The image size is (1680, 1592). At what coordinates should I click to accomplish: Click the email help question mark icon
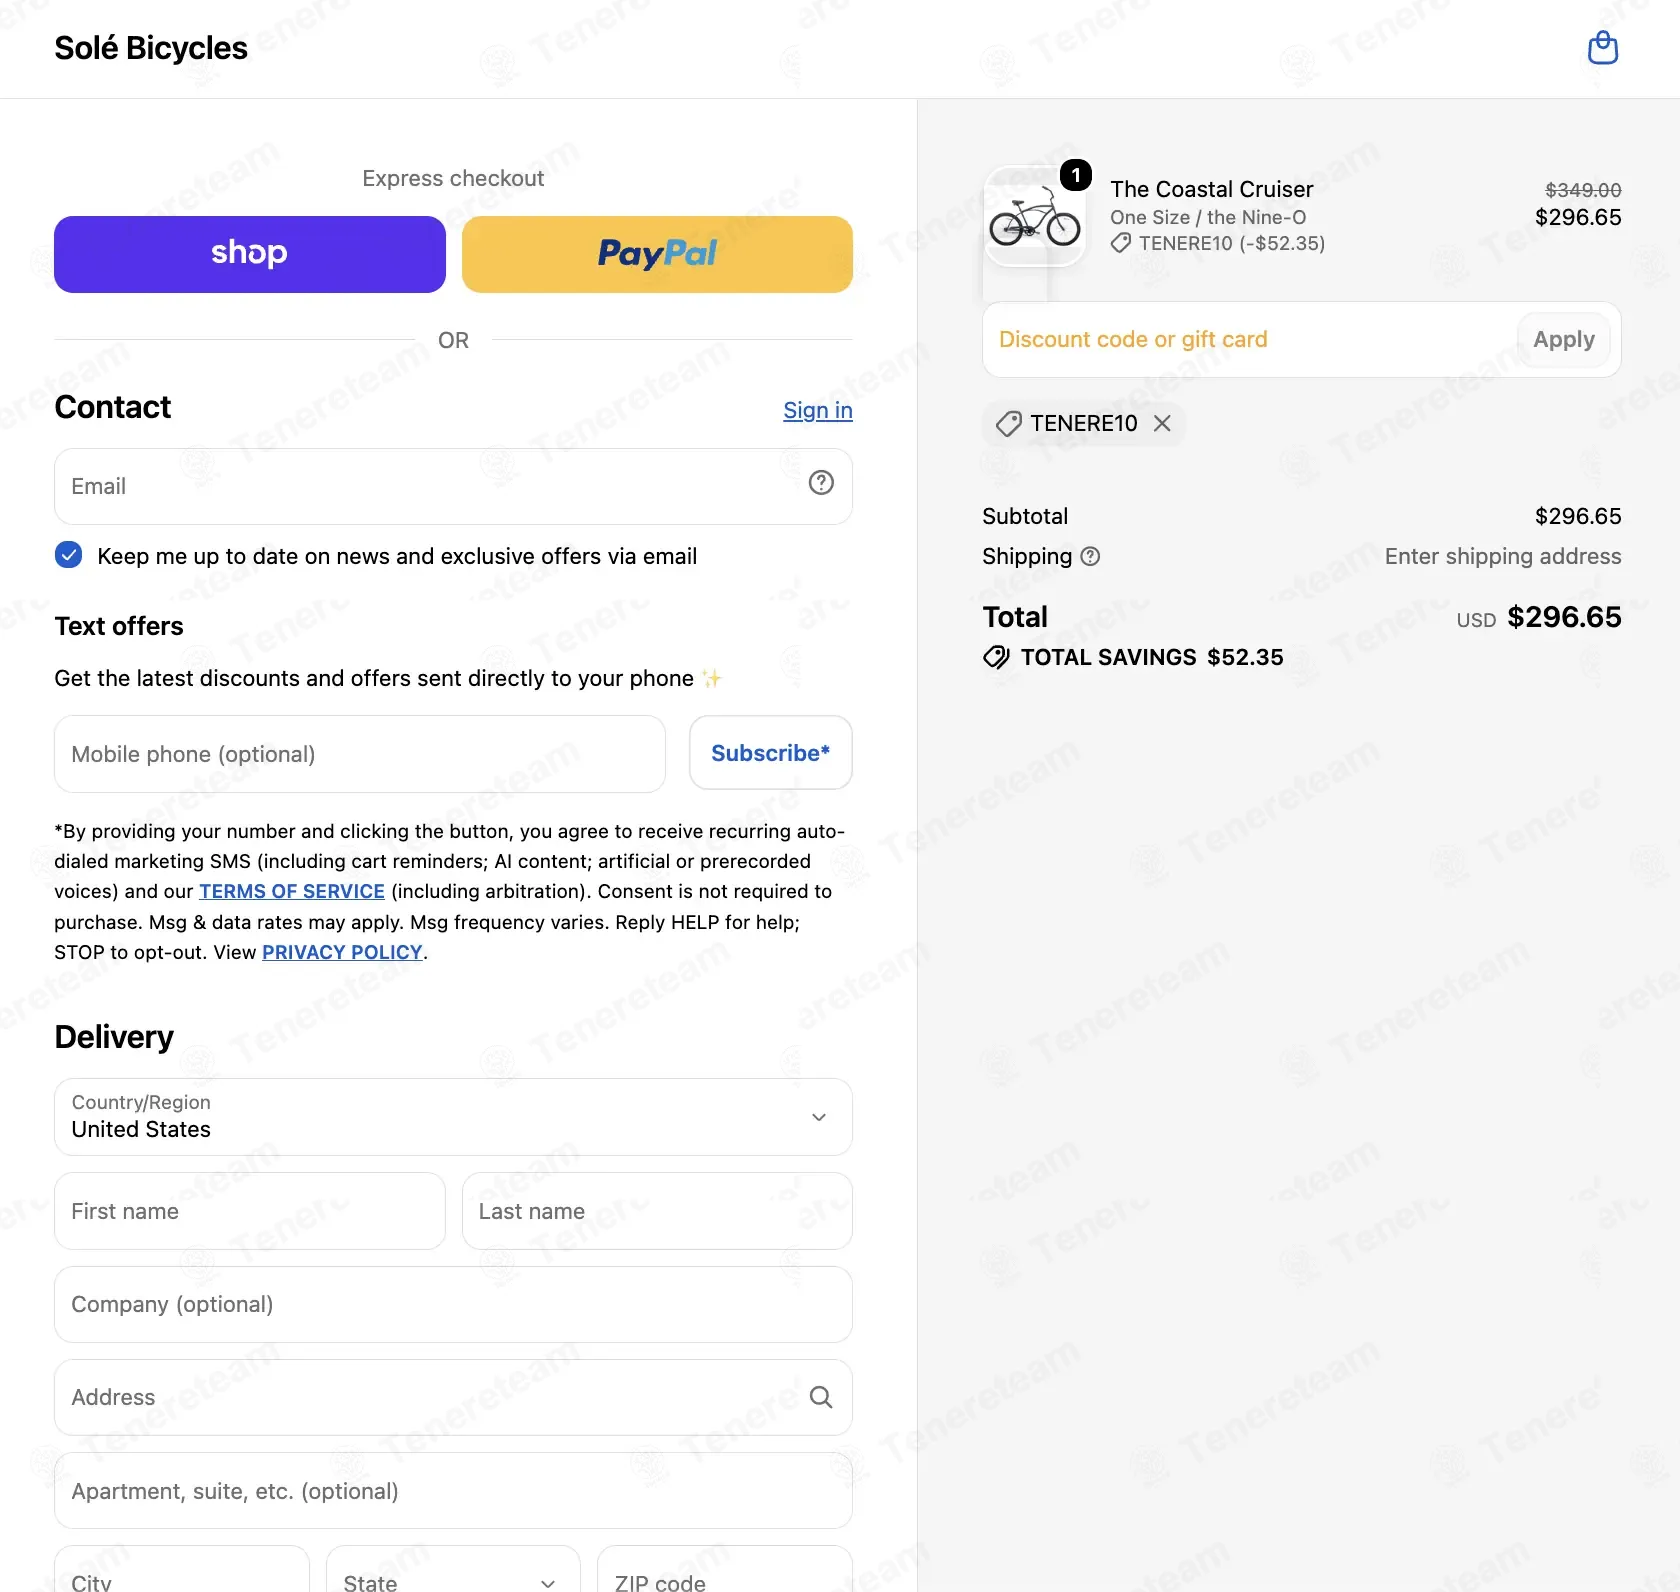[821, 483]
